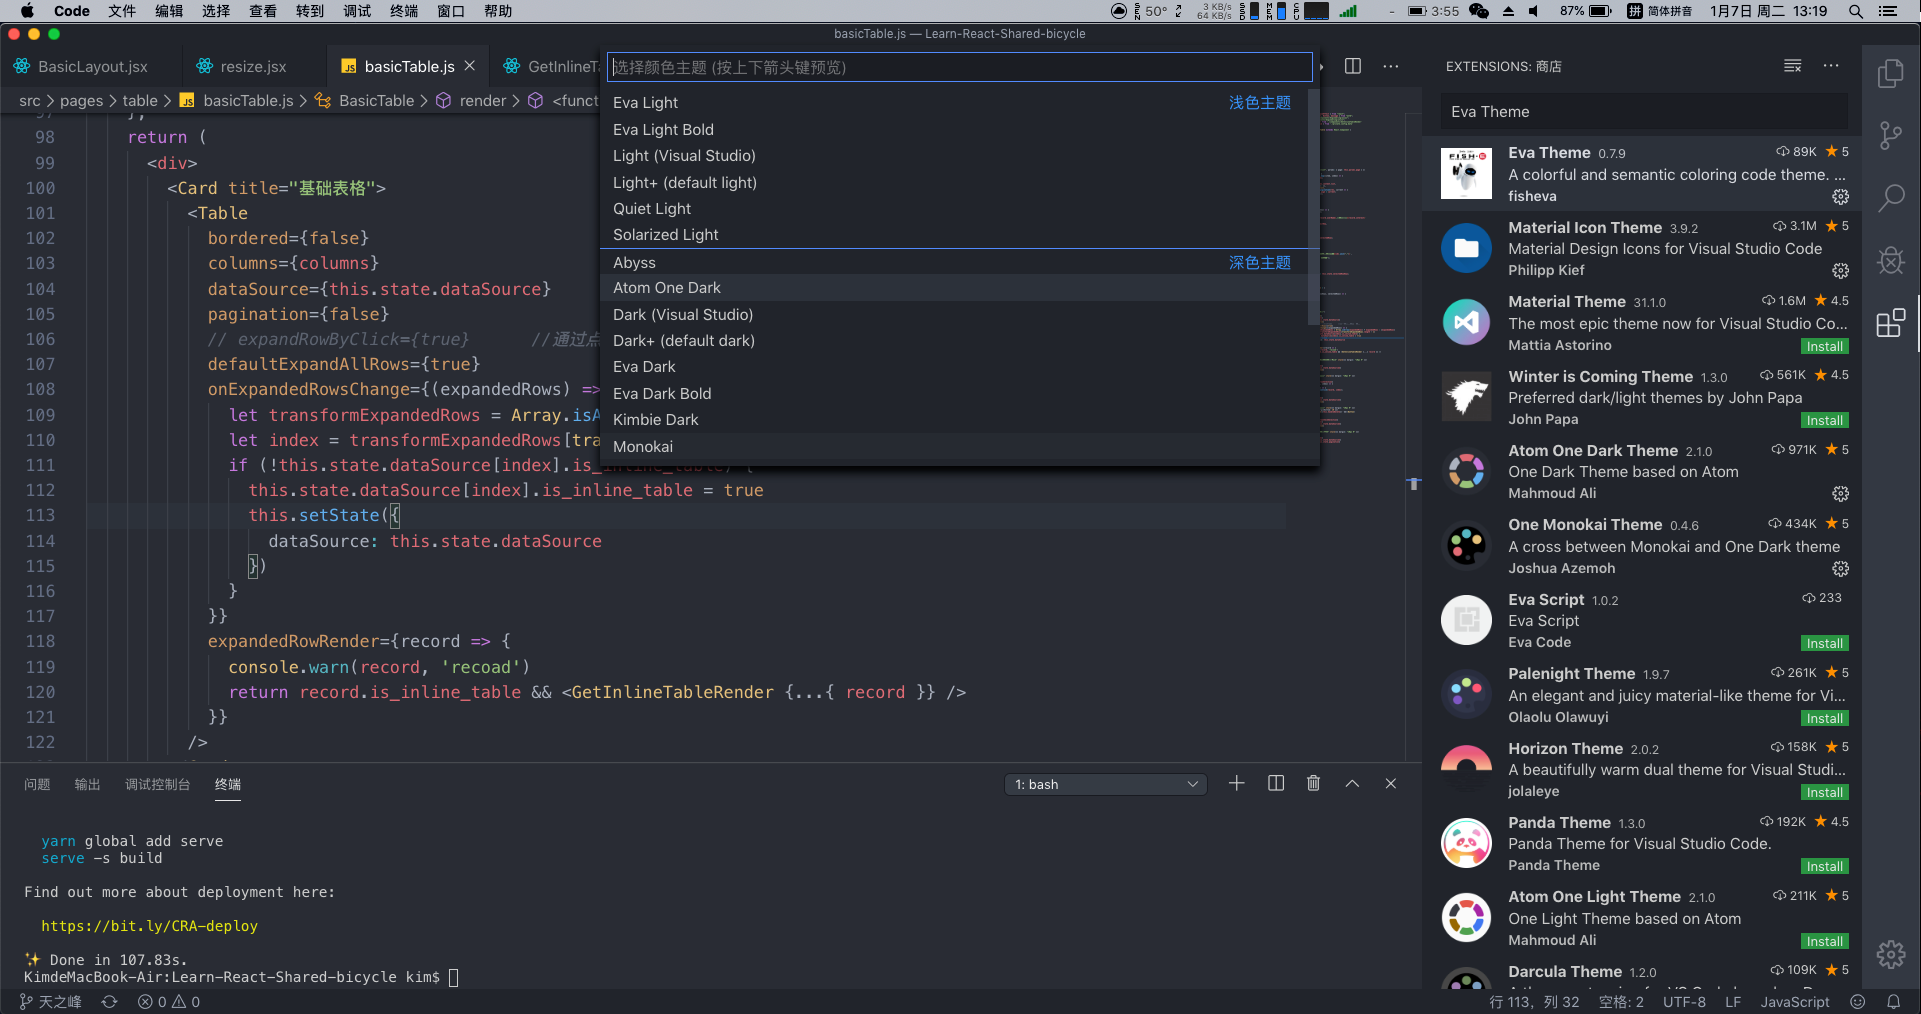Expand the "pages" breadcrumb

(81, 100)
